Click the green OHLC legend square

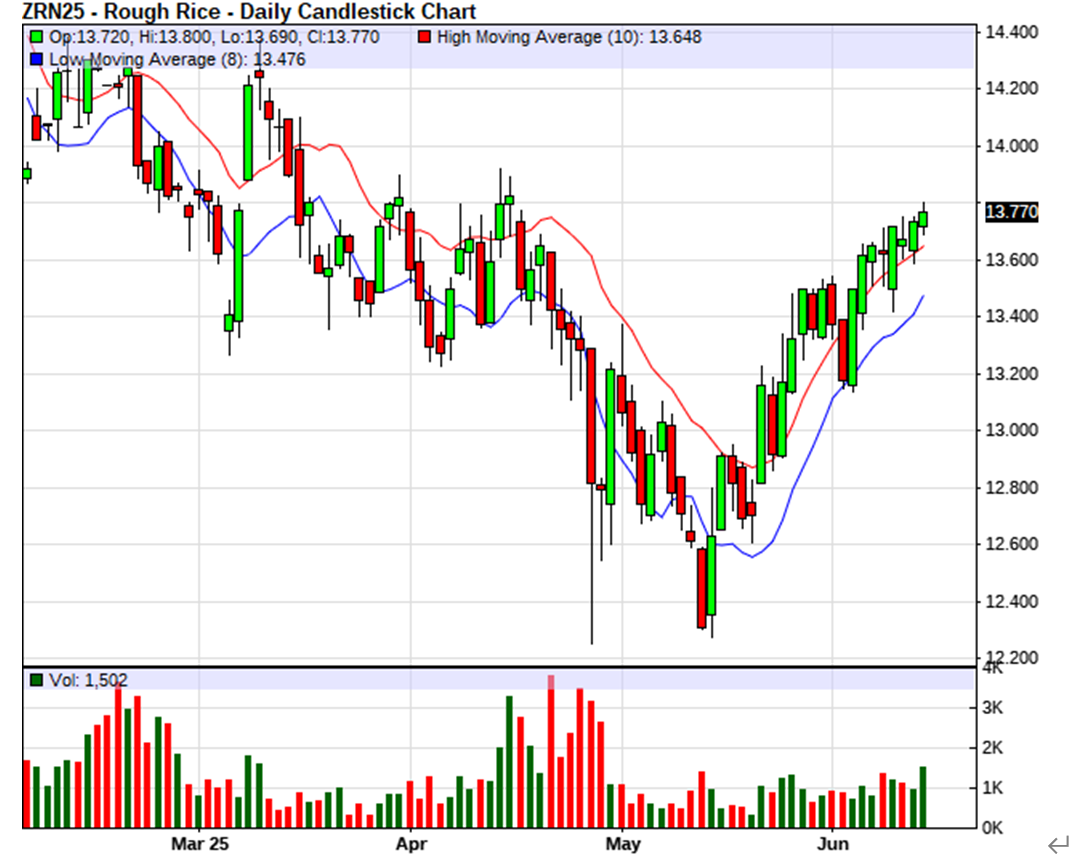coord(35,37)
